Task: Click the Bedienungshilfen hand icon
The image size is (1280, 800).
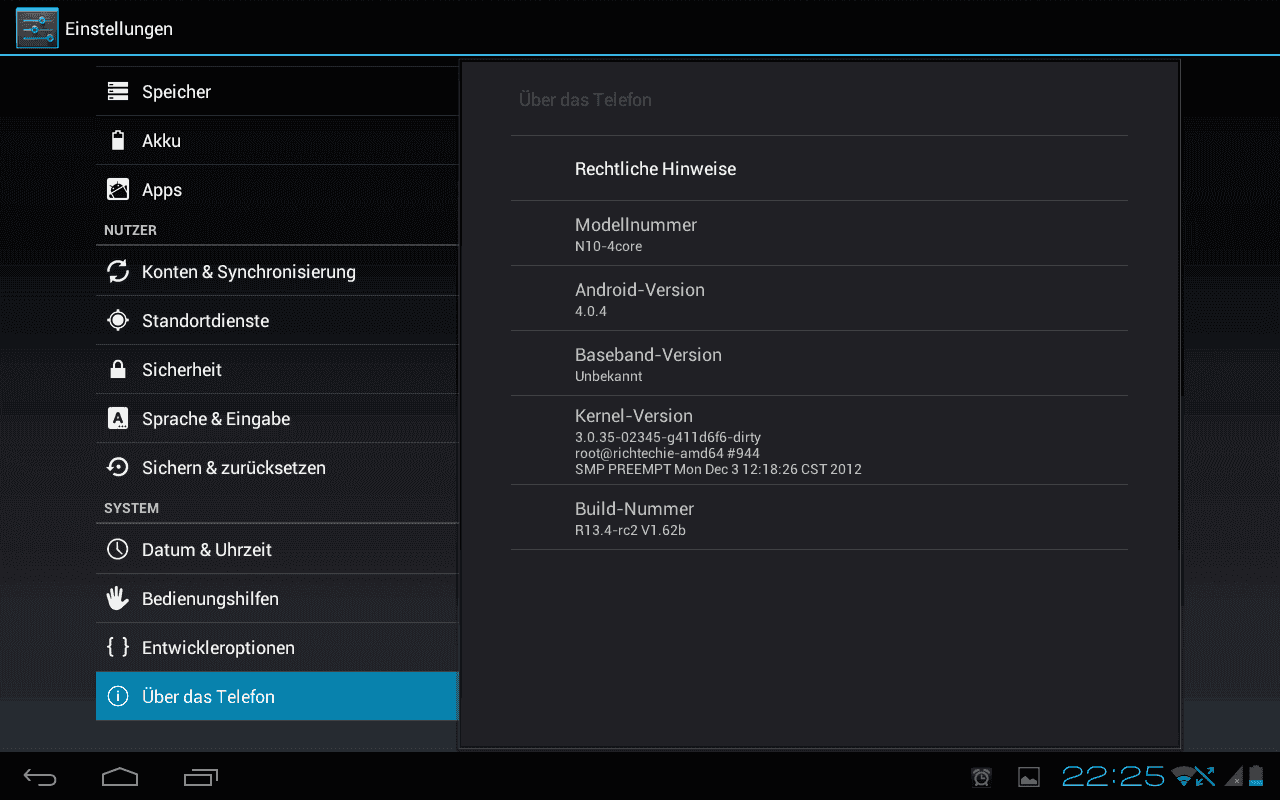Action: point(118,599)
